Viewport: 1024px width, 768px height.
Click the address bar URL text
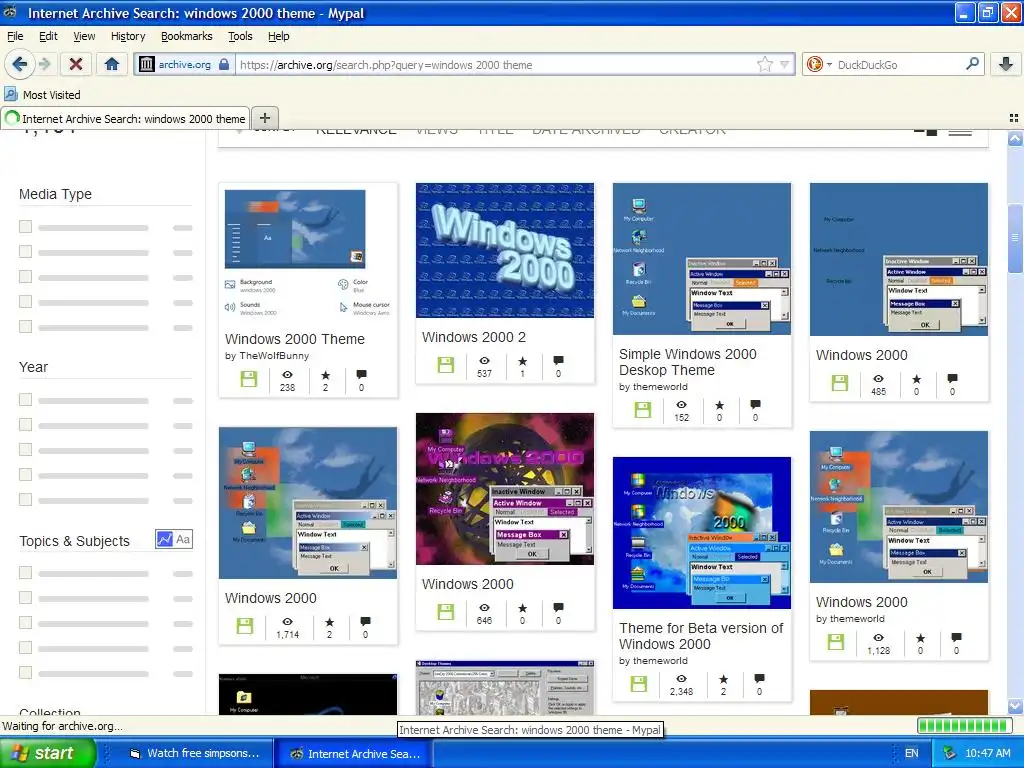(x=385, y=65)
